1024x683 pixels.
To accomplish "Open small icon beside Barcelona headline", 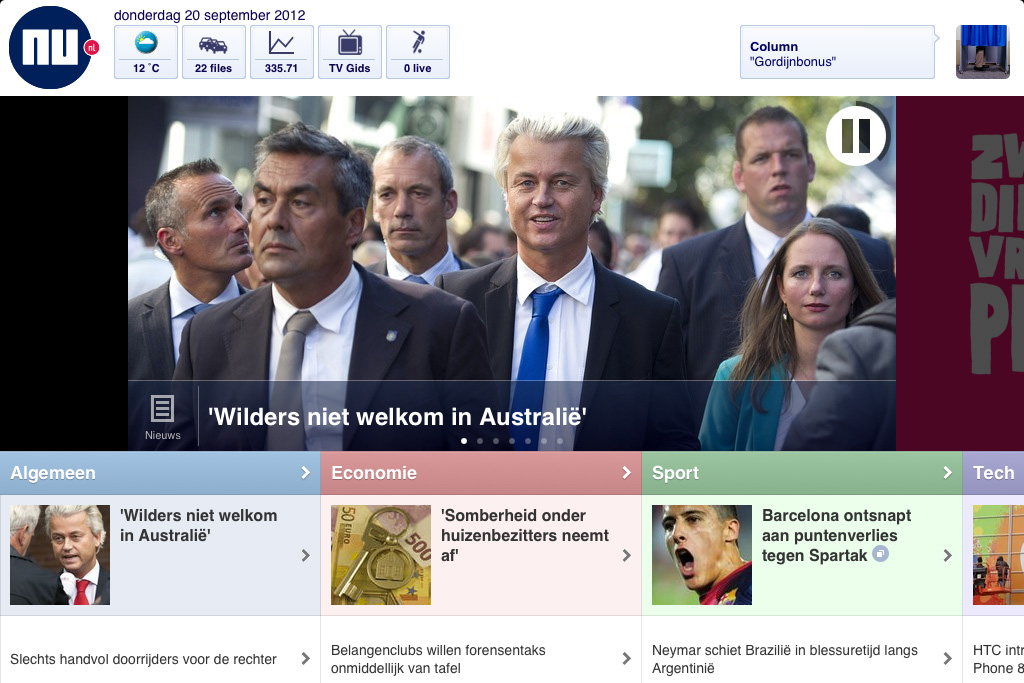I will point(880,554).
